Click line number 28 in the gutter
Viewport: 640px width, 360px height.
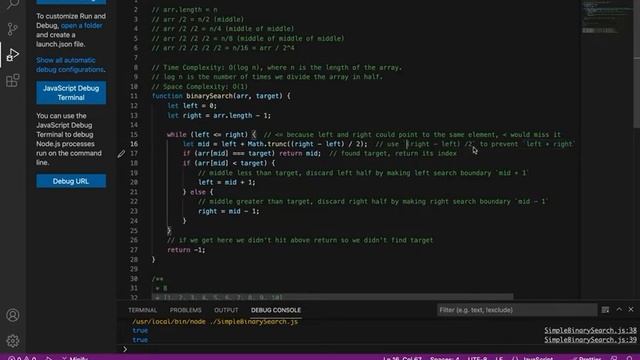[x=134, y=260]
